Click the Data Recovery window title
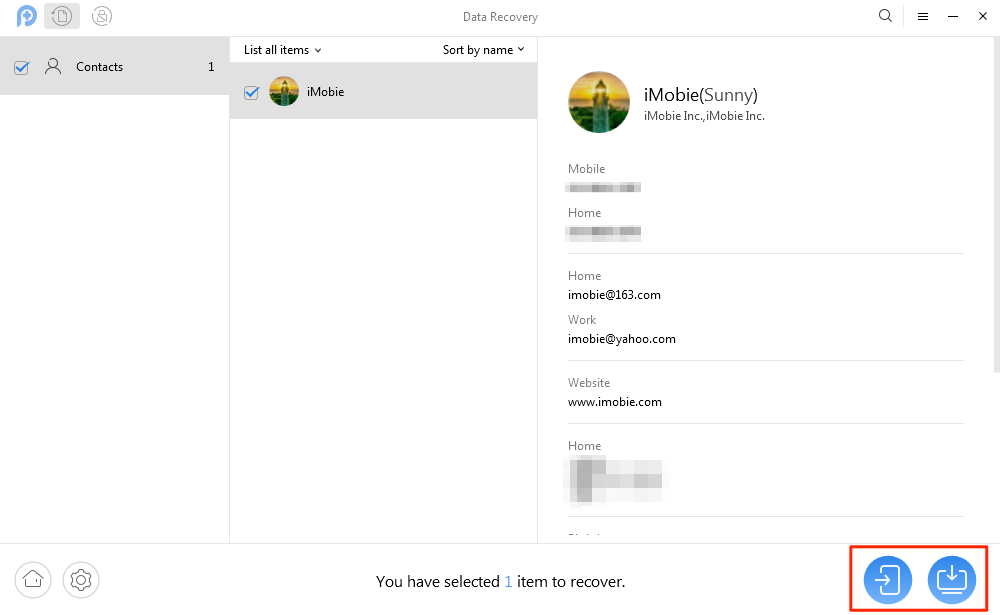Viewport: 1000px width, 615px height. 500,17
